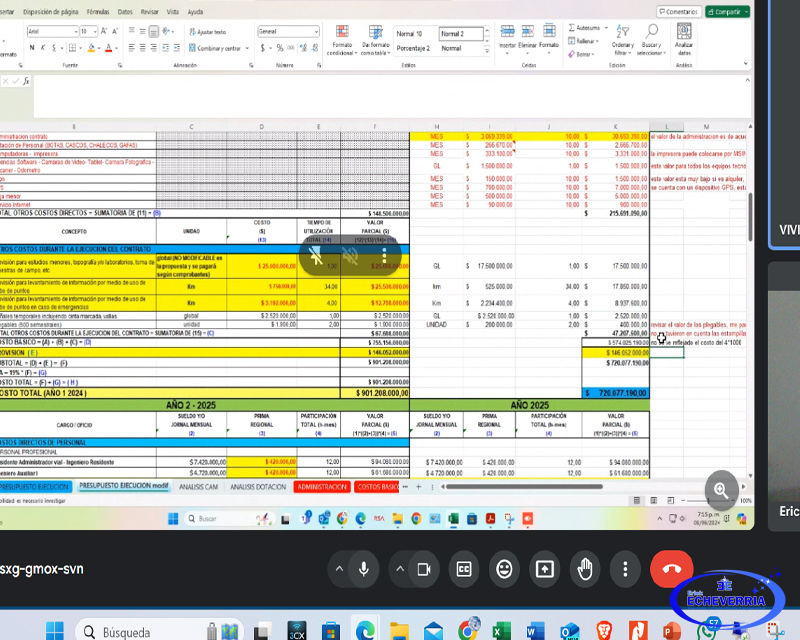Click the Comentarios button

click(x=677, y=12)
